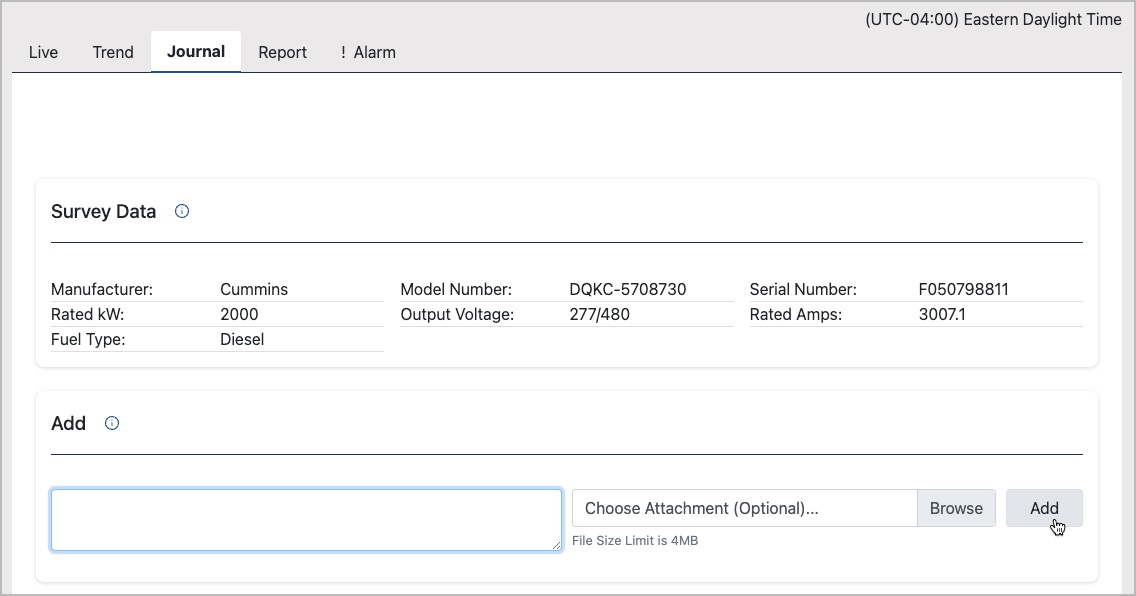Click the Cummins manufacturer value

pyautogui.click(x=254, y=289)
